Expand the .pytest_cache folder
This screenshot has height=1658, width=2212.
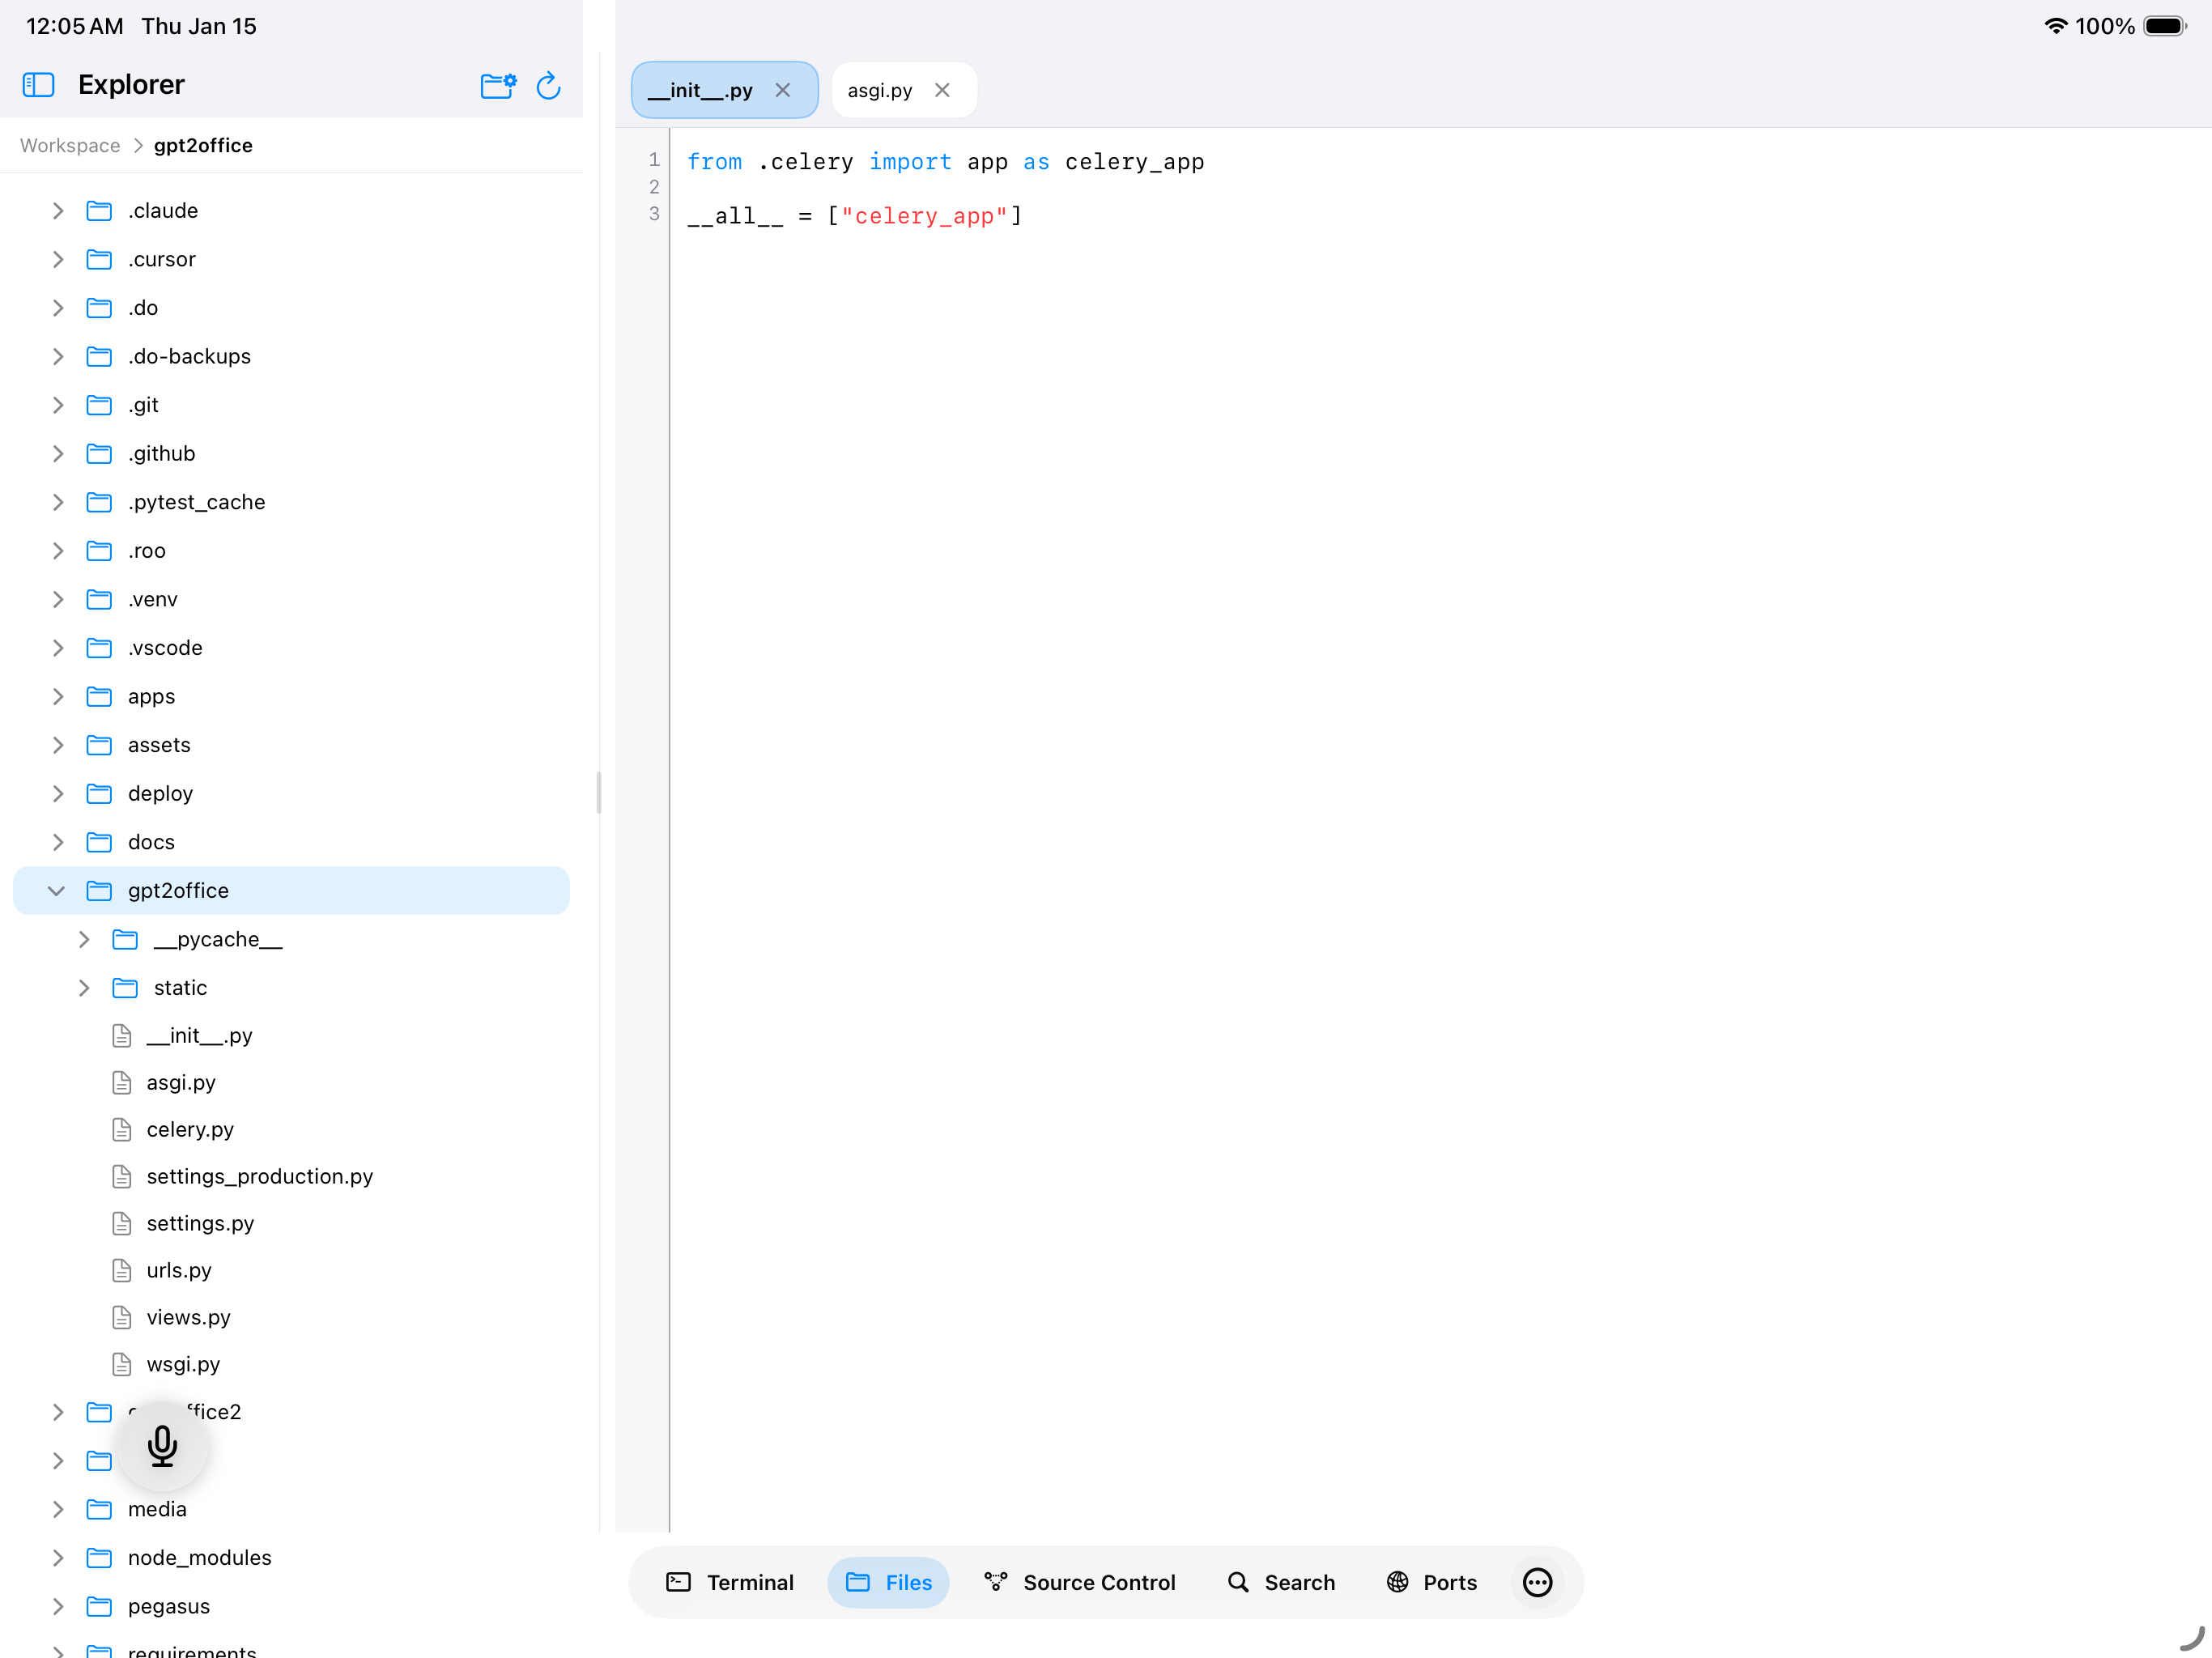(x=58, y=502)
